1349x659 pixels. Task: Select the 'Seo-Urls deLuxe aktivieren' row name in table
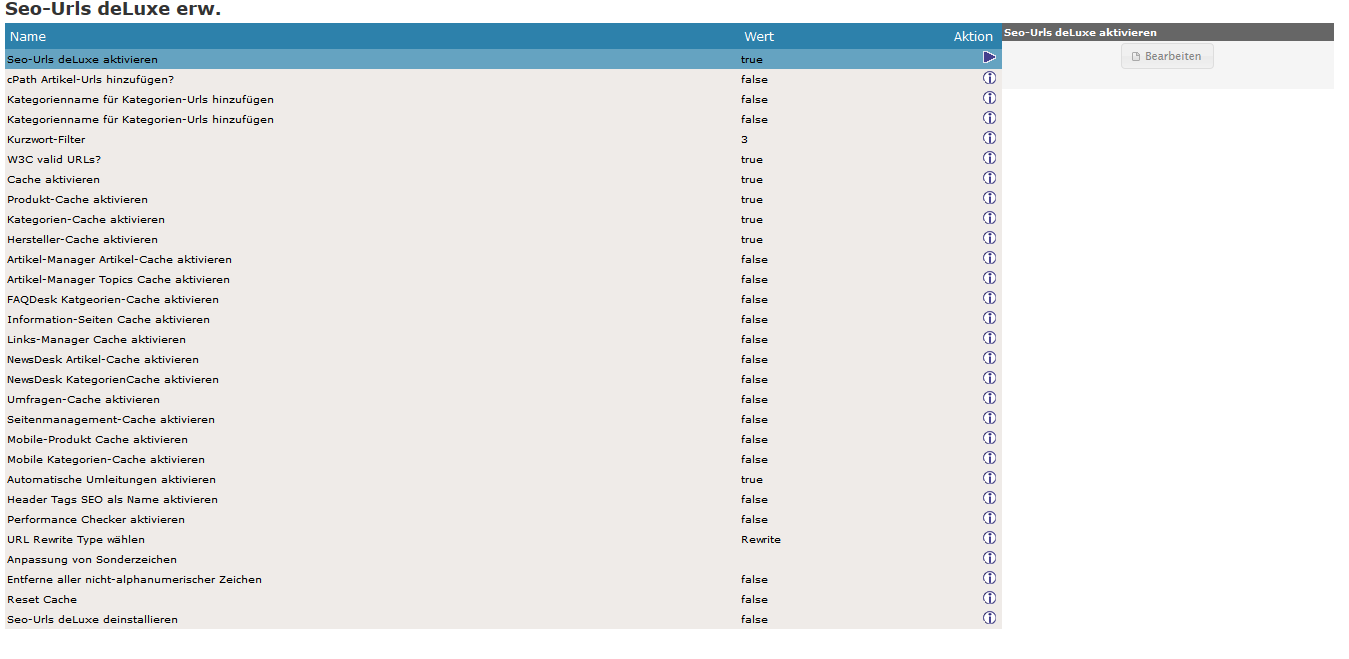(82, 60)
